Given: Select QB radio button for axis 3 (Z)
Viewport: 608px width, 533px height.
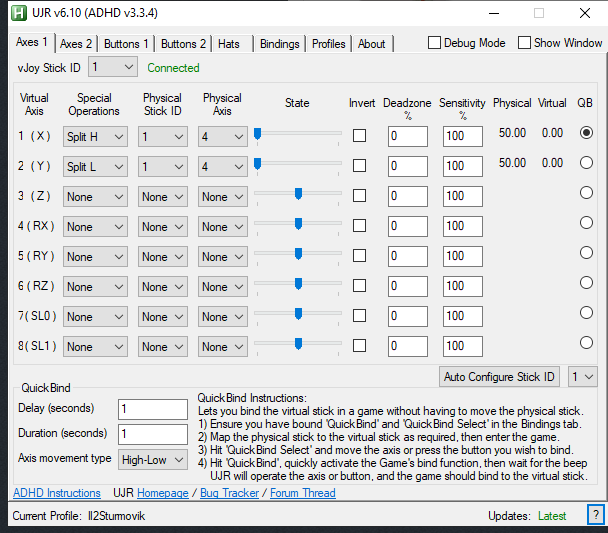Looking at the screenshot, I should [586, 193].
